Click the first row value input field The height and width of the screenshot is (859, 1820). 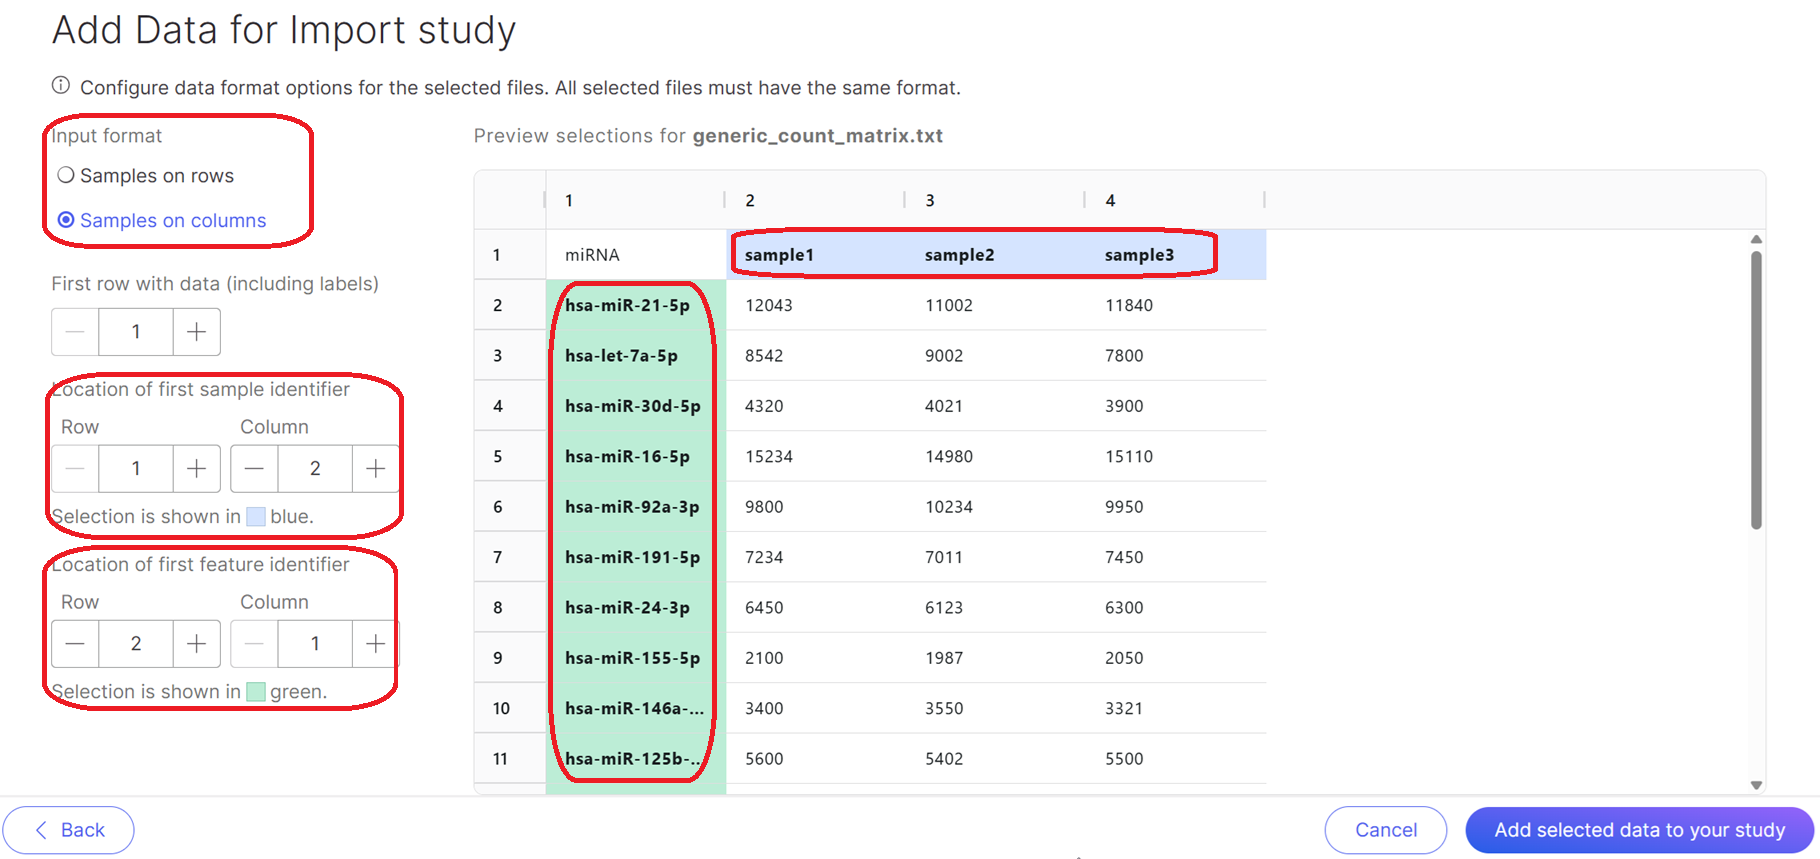136,332
